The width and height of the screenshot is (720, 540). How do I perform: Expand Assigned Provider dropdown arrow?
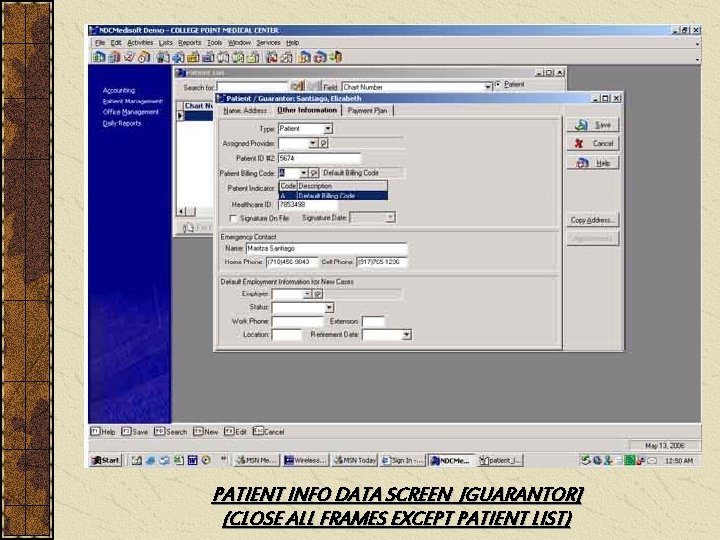click(313, 143)
